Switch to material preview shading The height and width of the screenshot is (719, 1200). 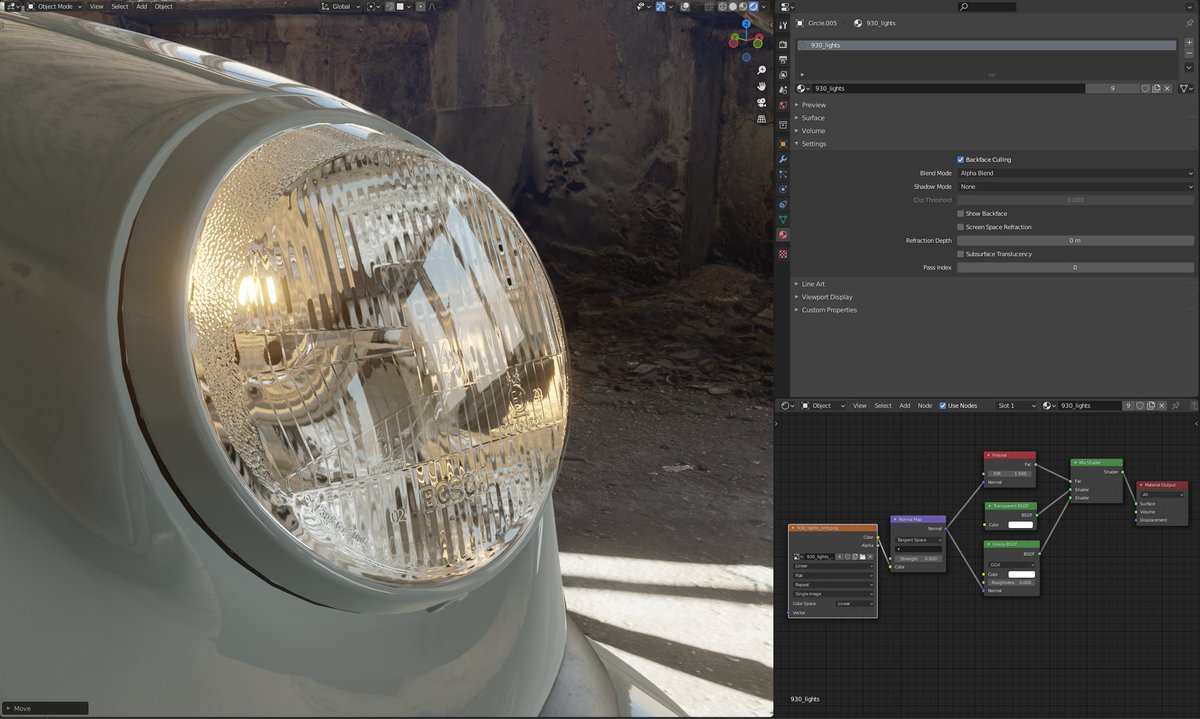click(743, 7)
